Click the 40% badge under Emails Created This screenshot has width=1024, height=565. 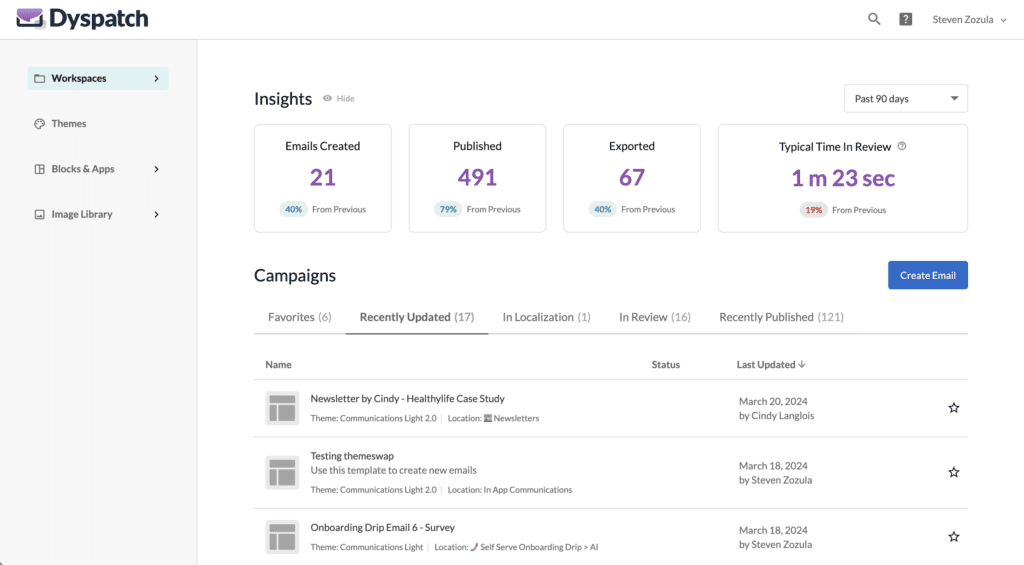(x=293, y=210)
